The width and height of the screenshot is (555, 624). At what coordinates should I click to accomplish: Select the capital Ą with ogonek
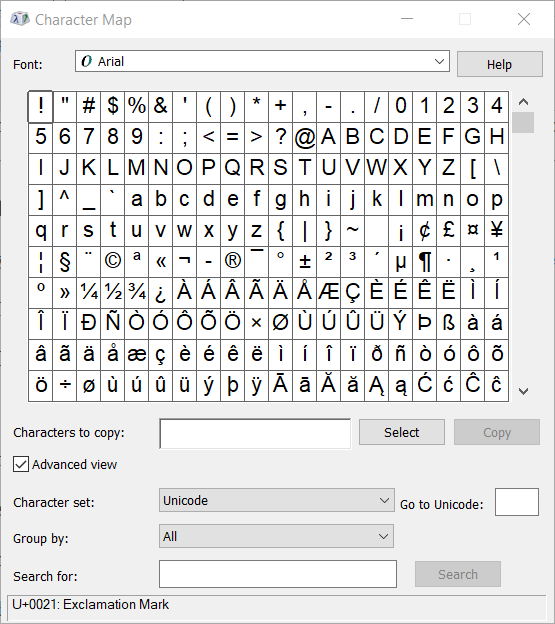(x=376, y=386)
